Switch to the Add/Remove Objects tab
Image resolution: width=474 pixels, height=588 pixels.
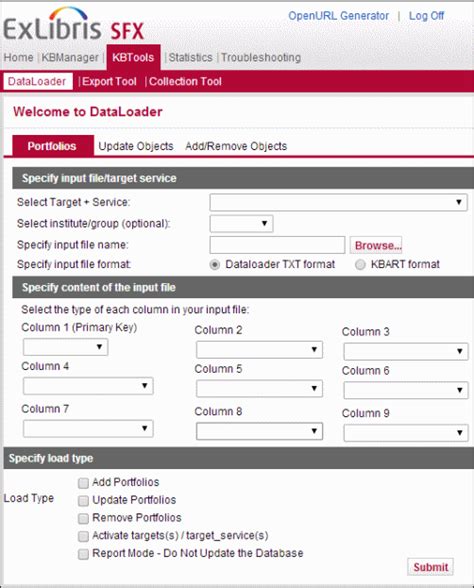tap(236, 146)
